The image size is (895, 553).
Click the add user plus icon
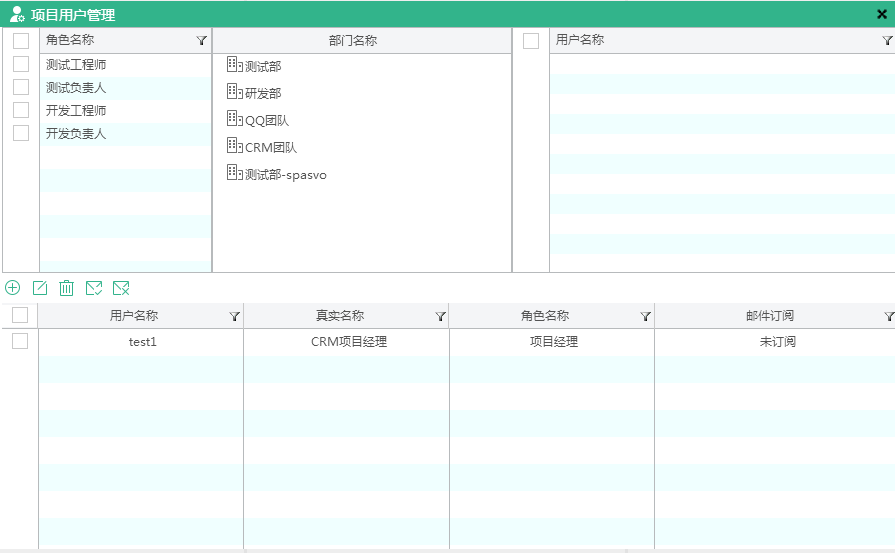point(13,288)
